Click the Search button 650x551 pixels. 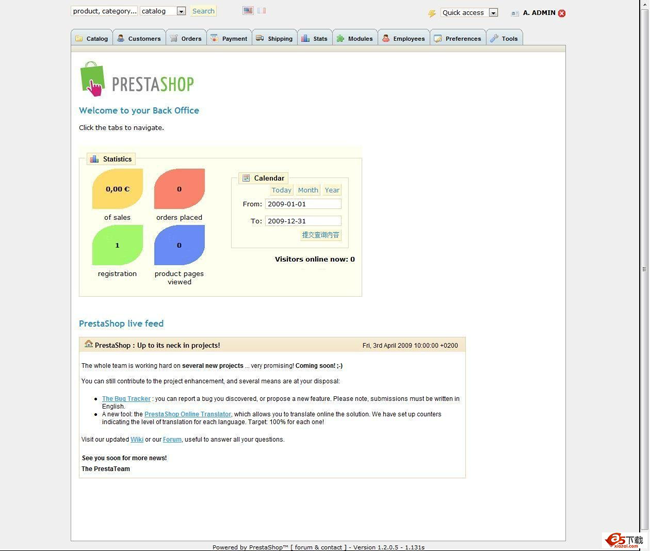click(x=204, y=11)
